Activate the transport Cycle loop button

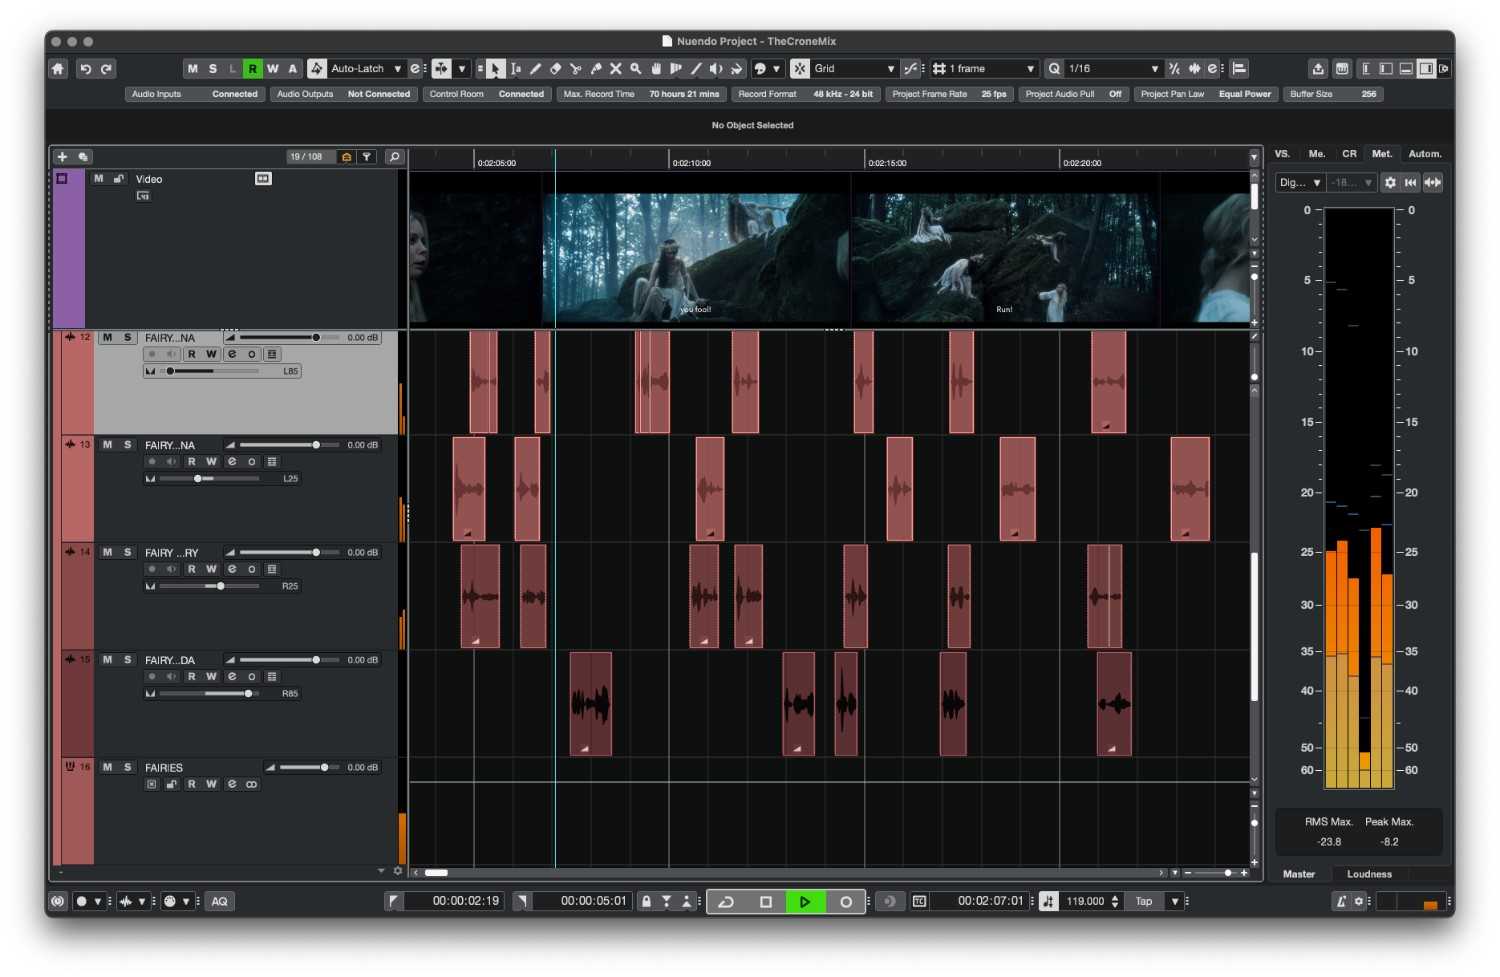point(726,902)
